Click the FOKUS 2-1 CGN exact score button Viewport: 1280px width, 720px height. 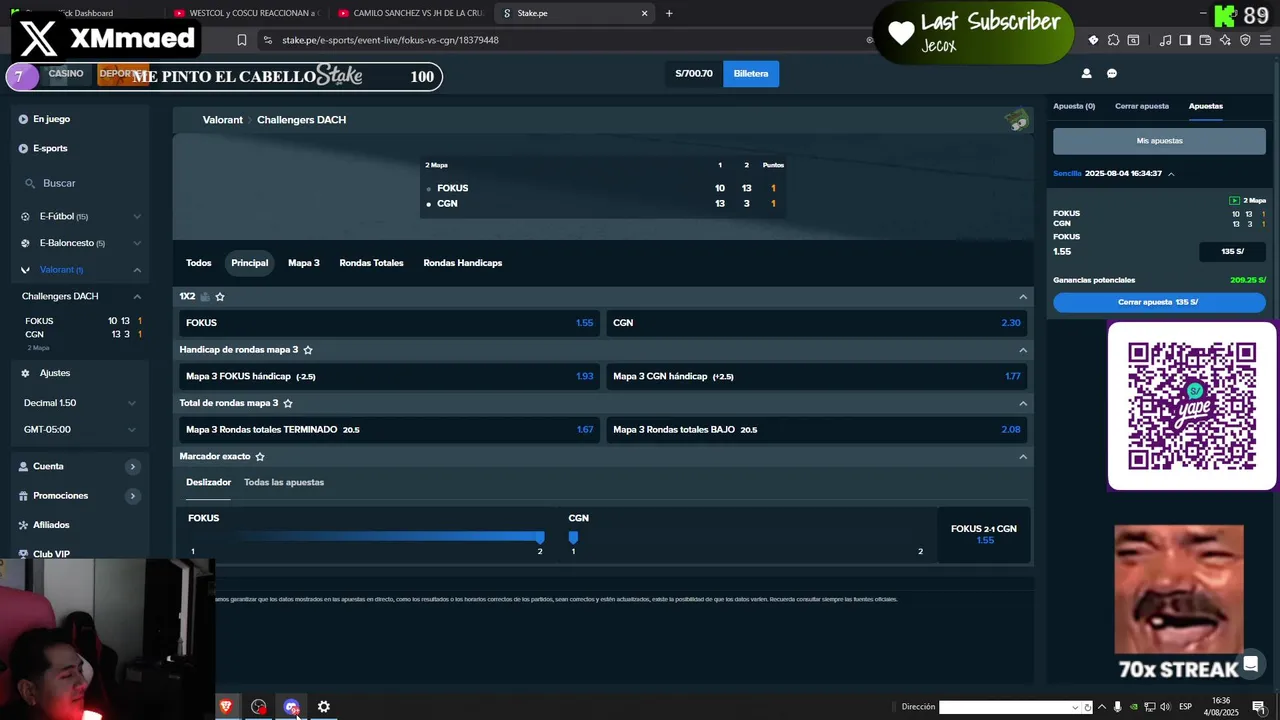click(984, 534)
